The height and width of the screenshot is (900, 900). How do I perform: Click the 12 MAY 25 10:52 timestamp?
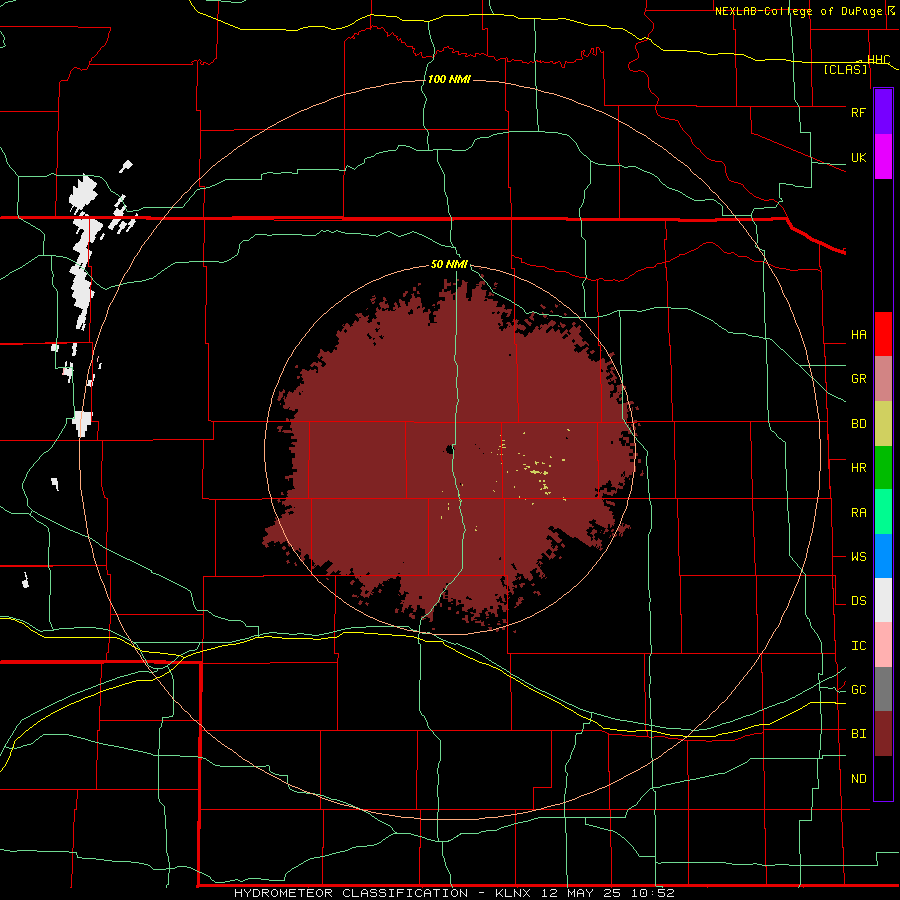(x=608, y=893)
